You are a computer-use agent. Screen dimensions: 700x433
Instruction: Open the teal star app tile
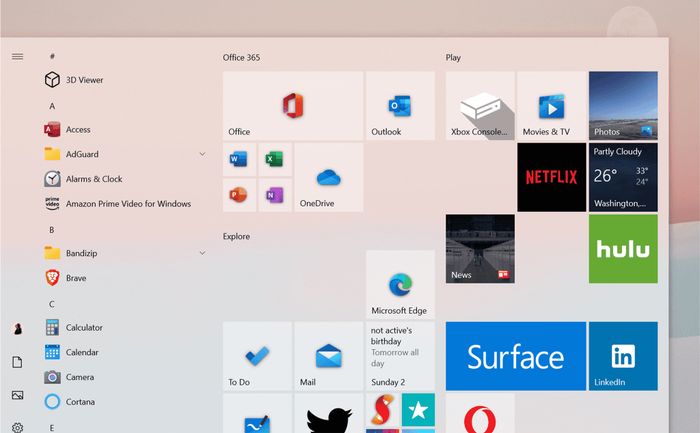point(418,410)
